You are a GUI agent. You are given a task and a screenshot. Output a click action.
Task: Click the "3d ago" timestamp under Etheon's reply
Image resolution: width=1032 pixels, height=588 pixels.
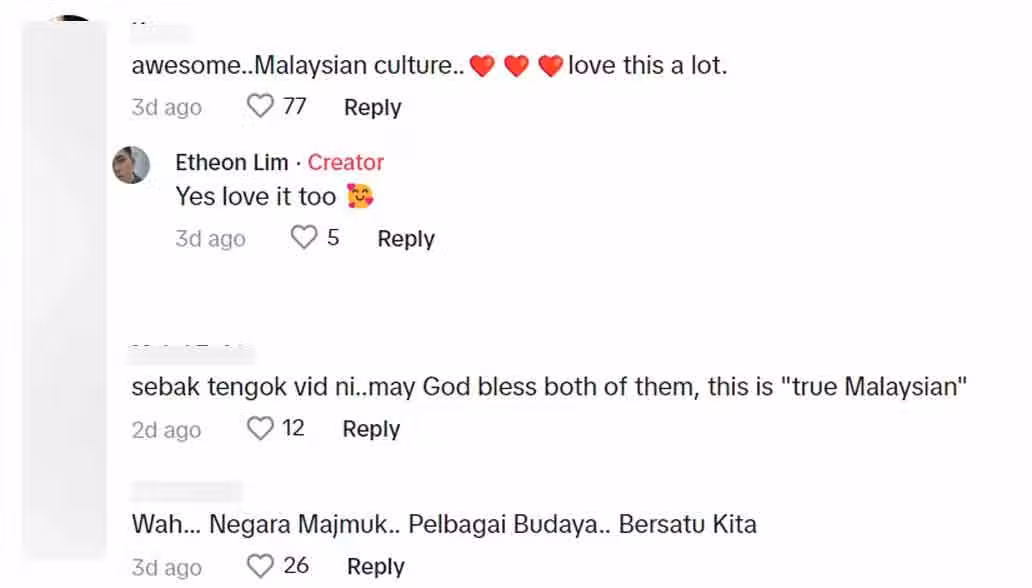tap(210, 239)
